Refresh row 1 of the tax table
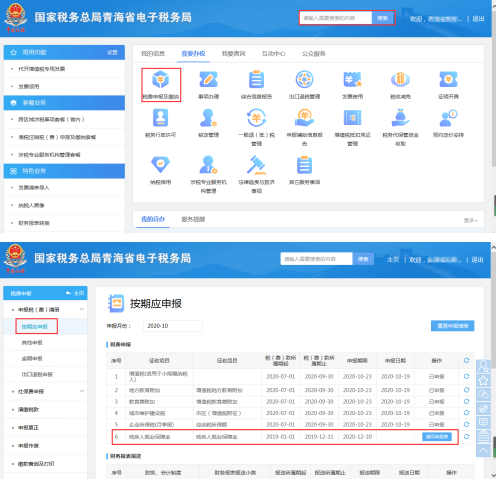This screenshot has height=481, width=496. tap(466, 376)
